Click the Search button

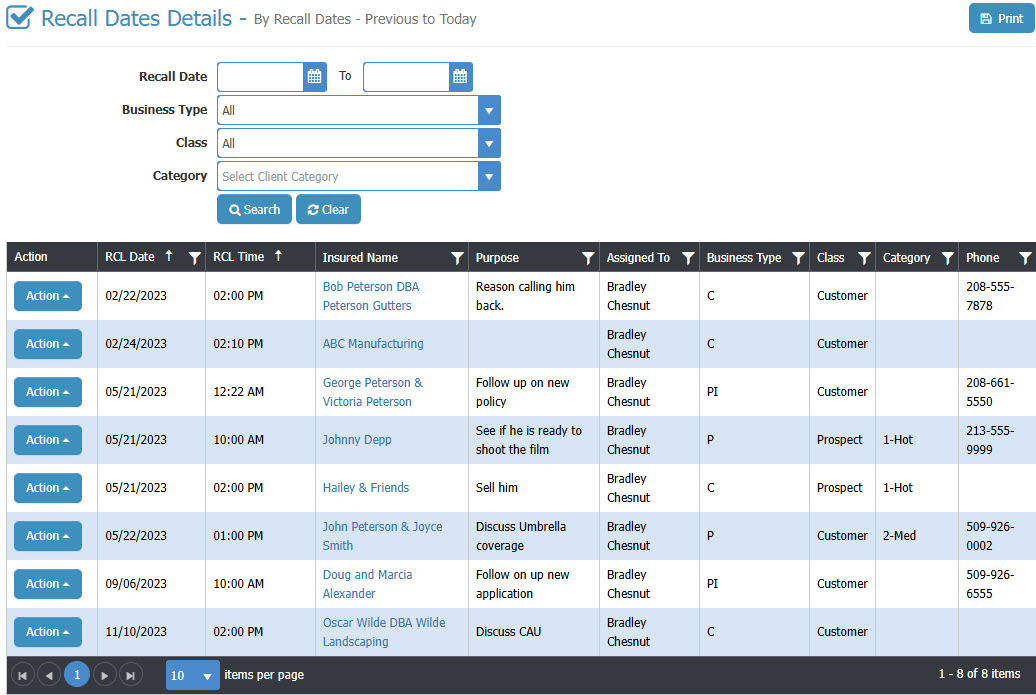click(x=254, y=210)
